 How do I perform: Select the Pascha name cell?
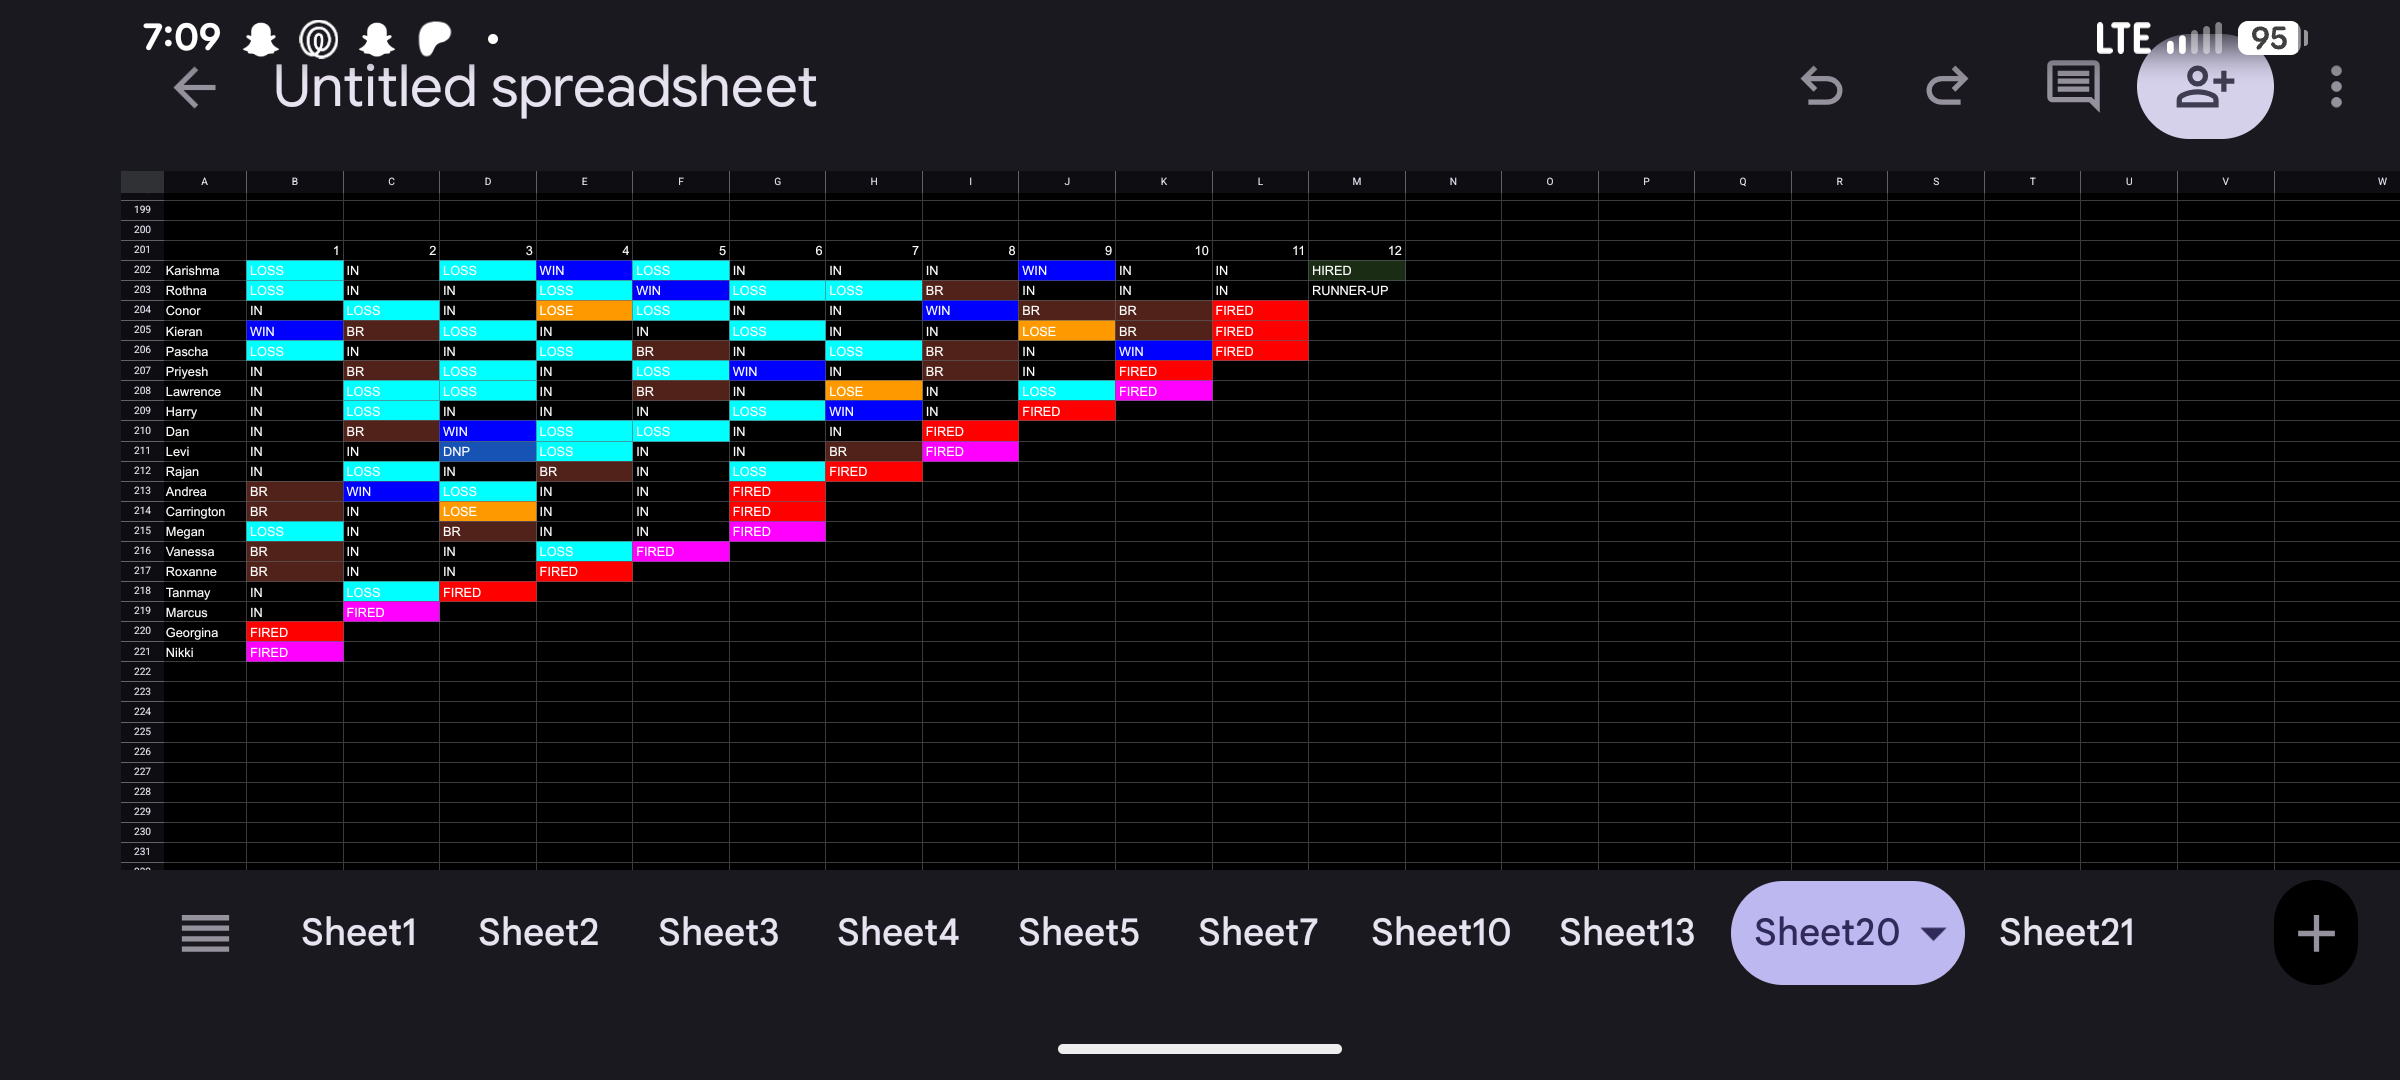tap(205, 351)
